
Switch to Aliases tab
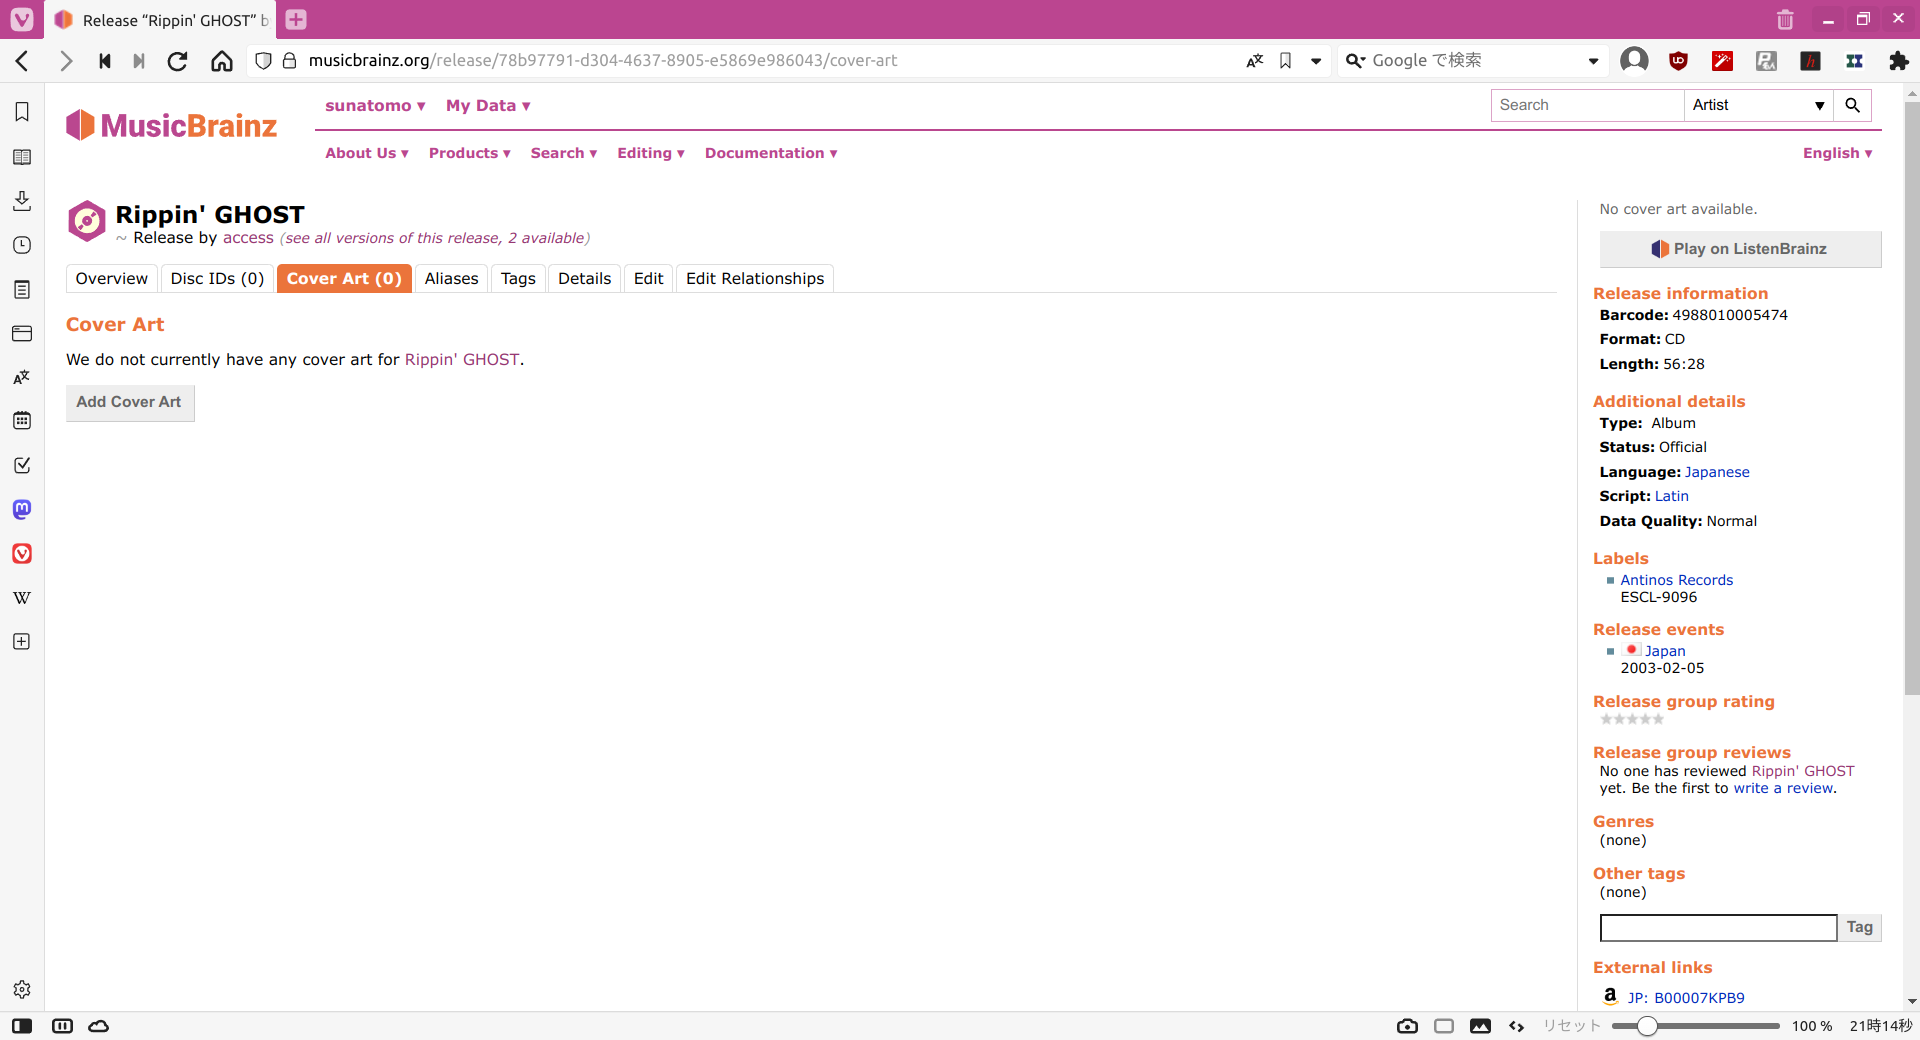coord(451,279)
